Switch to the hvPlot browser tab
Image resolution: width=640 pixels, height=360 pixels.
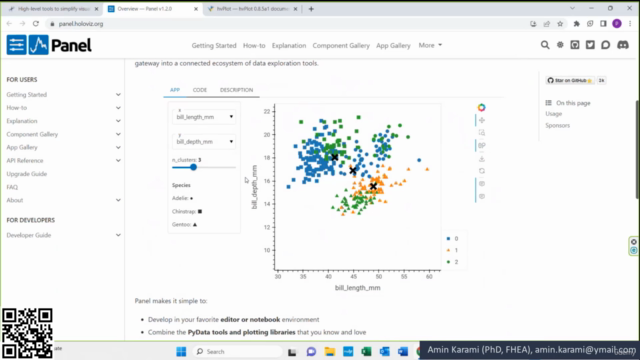point(253,9)
